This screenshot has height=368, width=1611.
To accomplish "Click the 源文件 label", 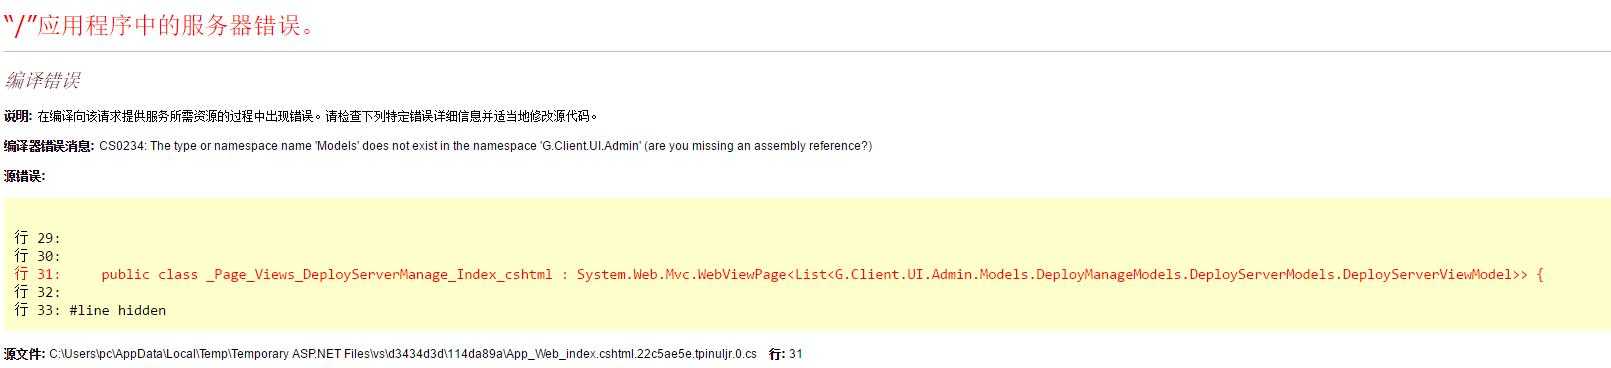I will 24,354.
